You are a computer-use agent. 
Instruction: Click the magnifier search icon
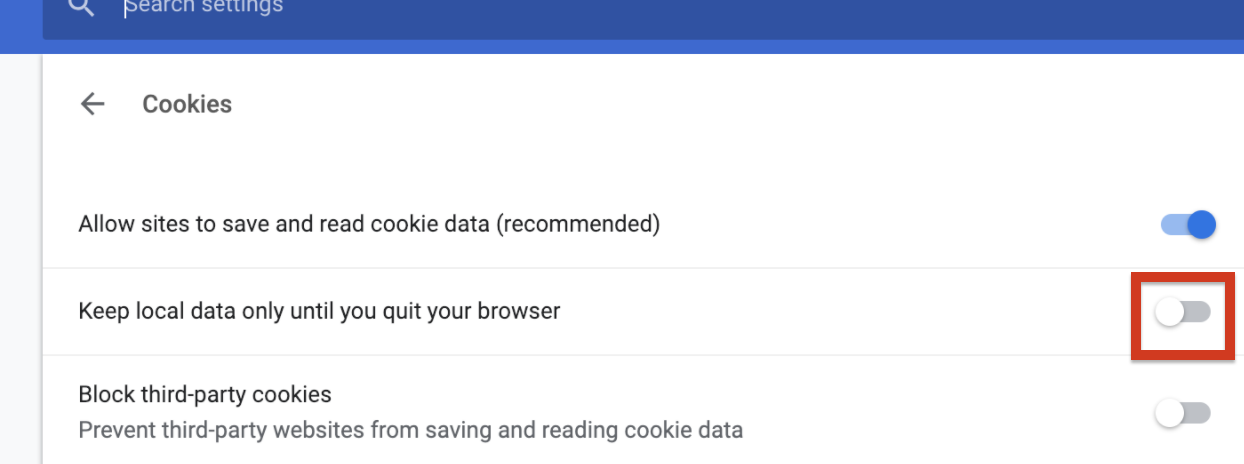point(81,8)
